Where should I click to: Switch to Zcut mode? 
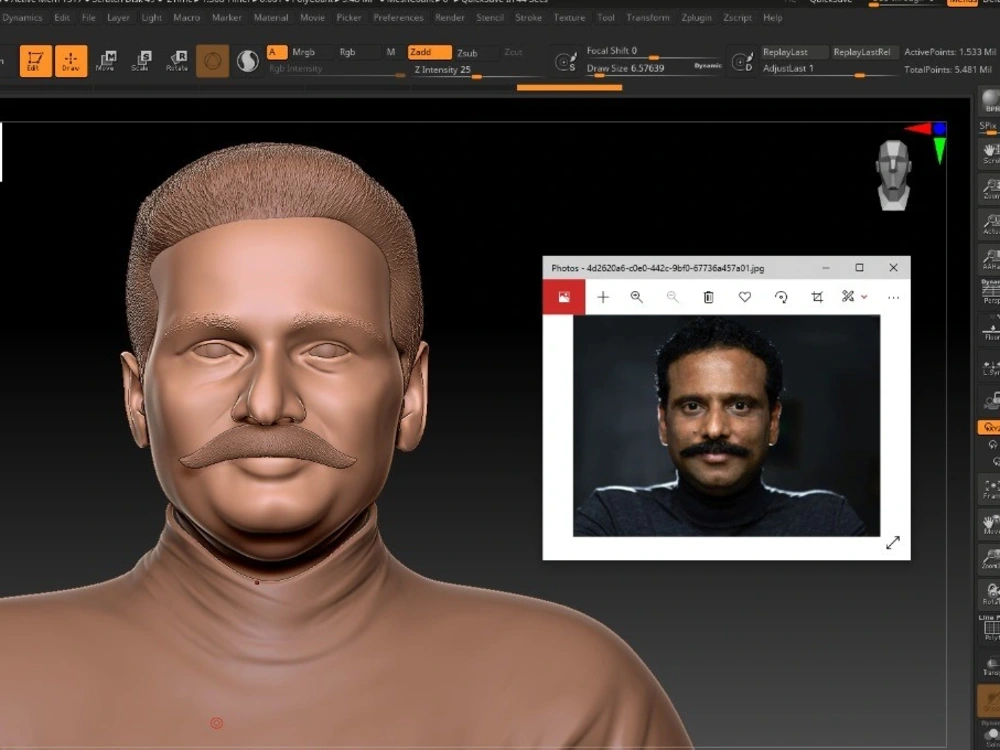tap(513, 52)
